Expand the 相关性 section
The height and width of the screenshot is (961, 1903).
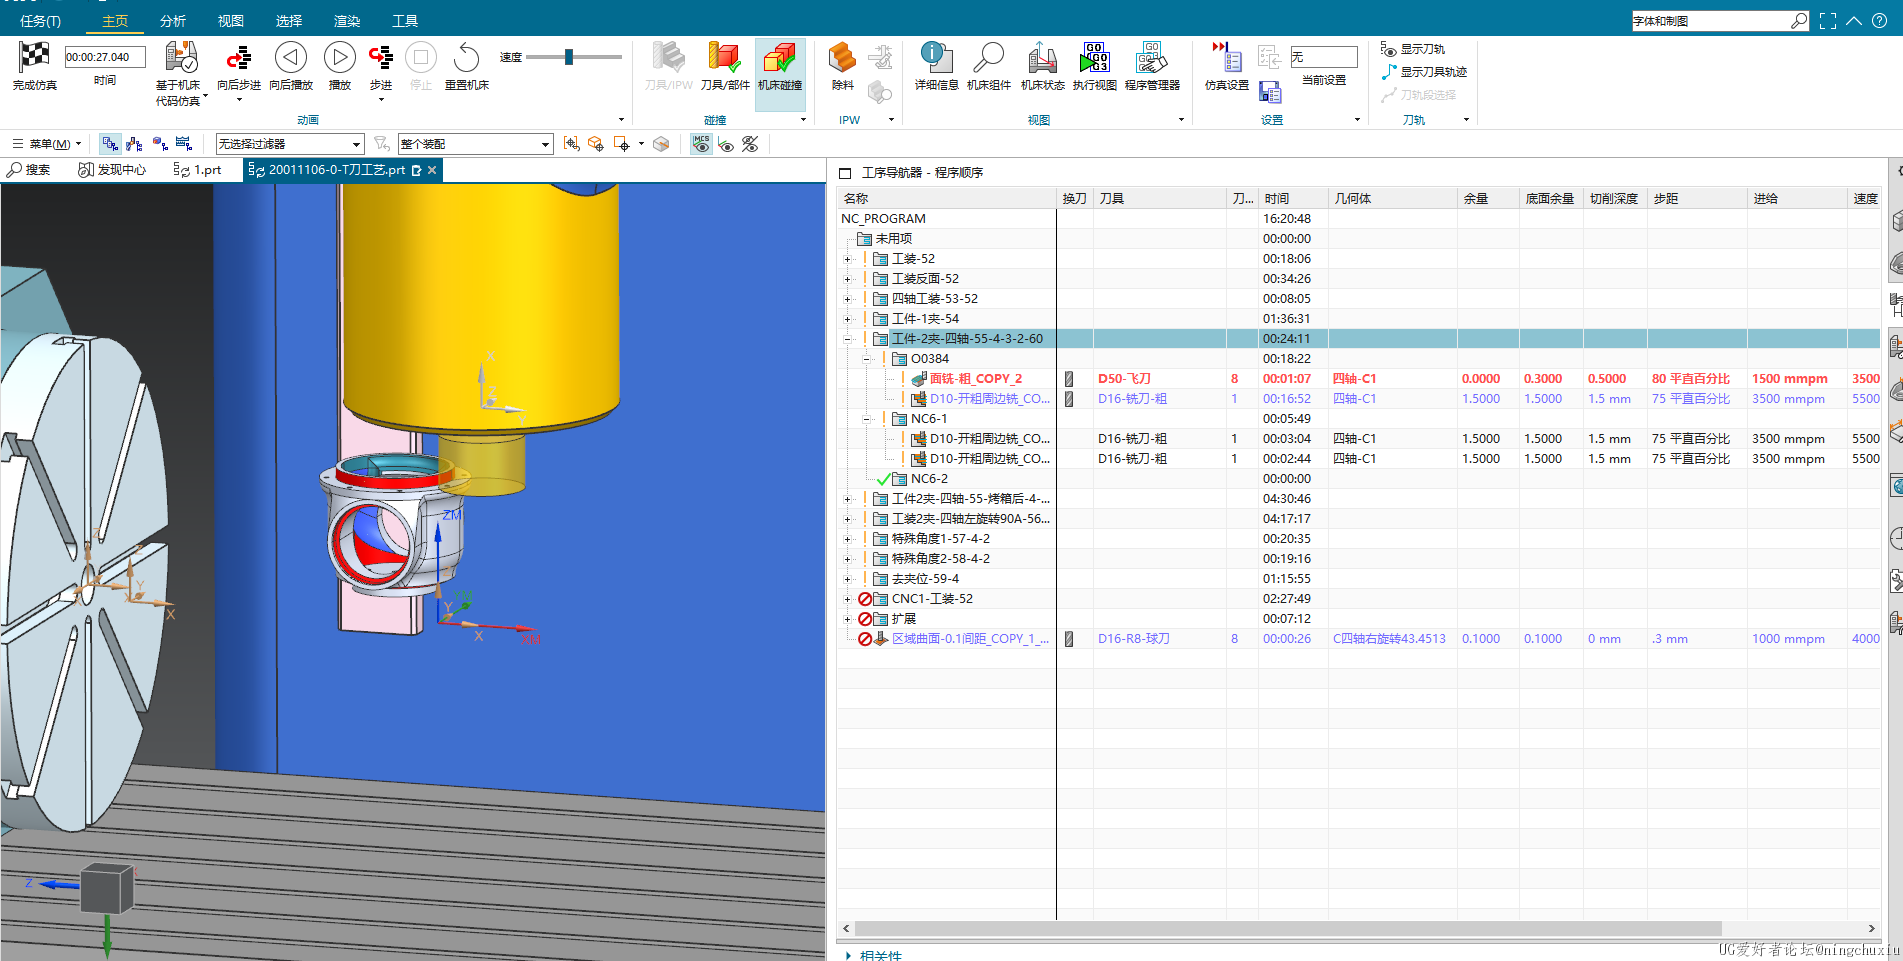click(849, 955)
